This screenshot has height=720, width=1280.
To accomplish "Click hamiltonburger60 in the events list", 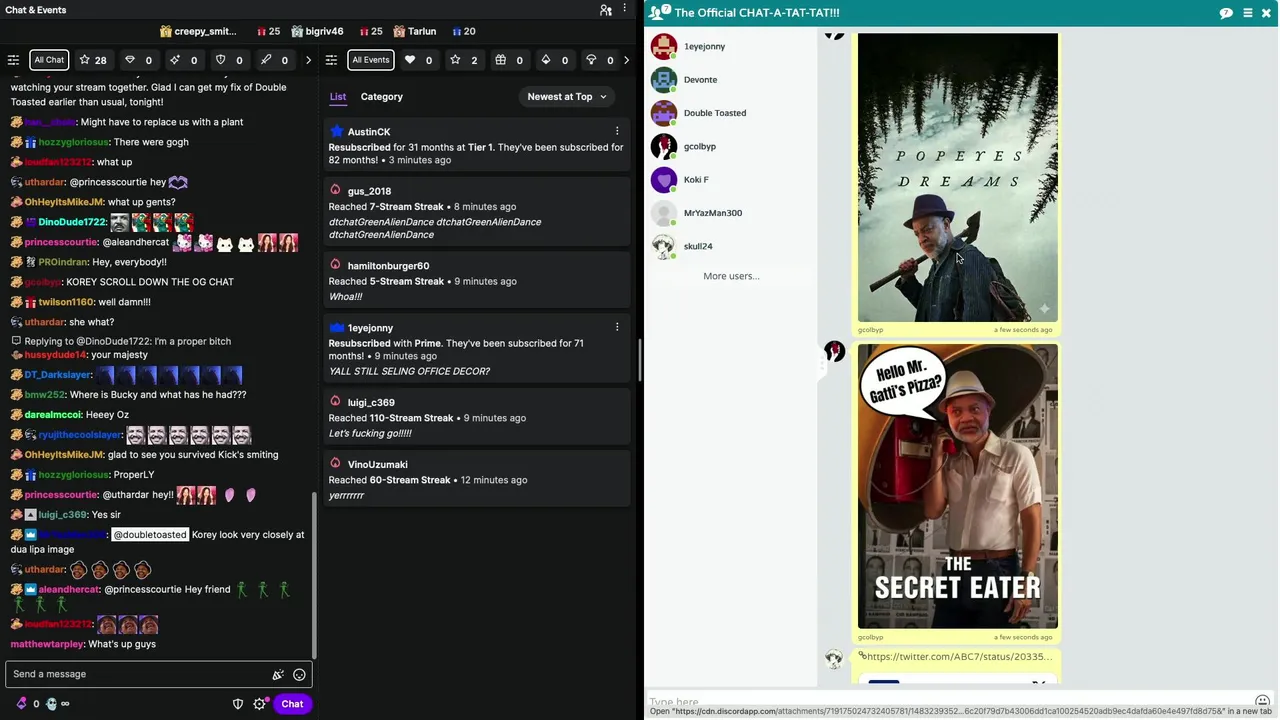I will 388,266.
